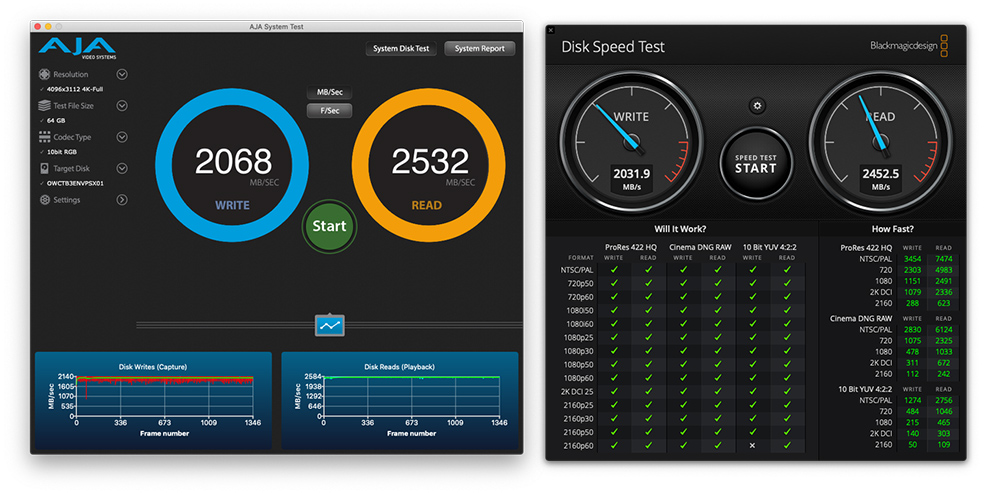
Task: Click the blue Write speed ring
Action: (x=232, y=165)
